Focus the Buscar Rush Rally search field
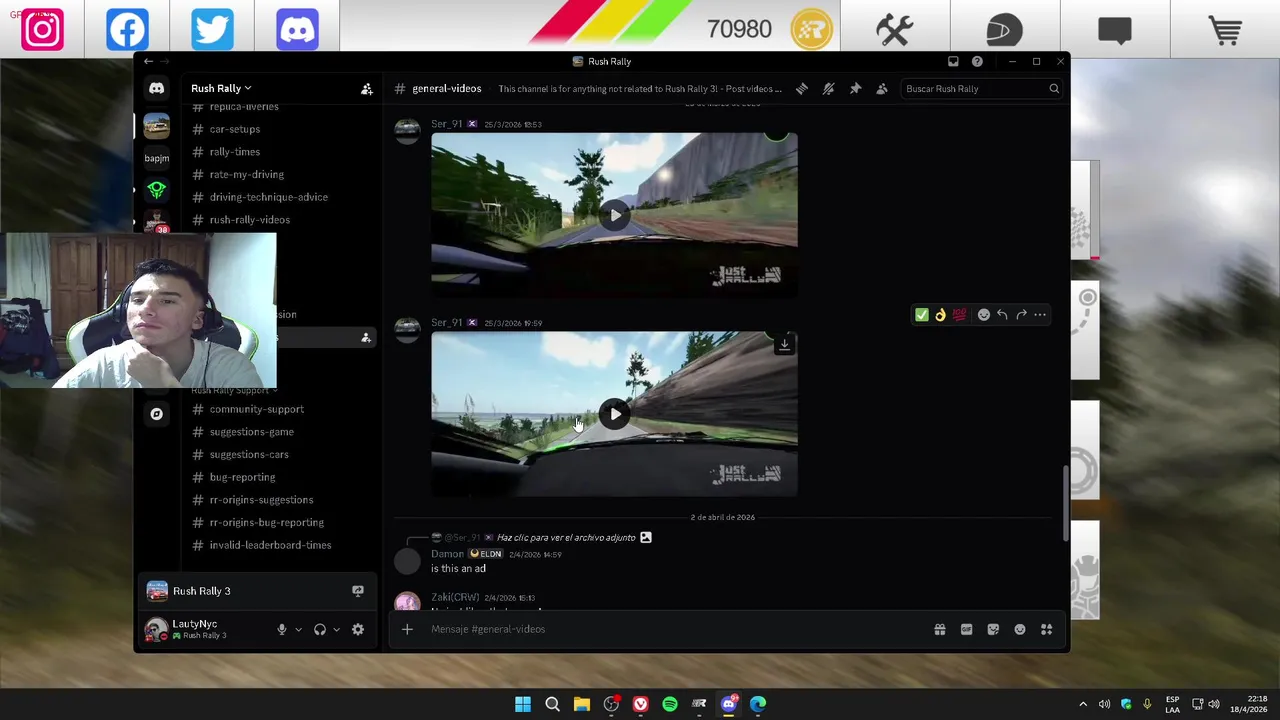This screenshot has height=720, width=1280. (x=980, y=89)
